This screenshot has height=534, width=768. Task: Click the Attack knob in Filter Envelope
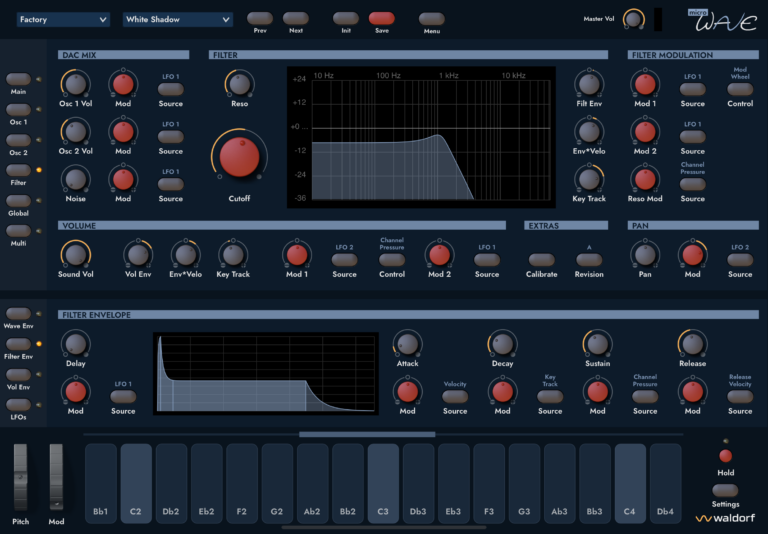click(x=407, y=344)
